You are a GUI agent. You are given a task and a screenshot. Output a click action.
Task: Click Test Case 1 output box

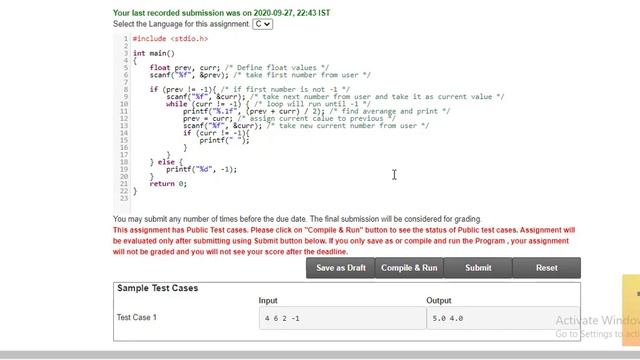(x=502, y=318)
